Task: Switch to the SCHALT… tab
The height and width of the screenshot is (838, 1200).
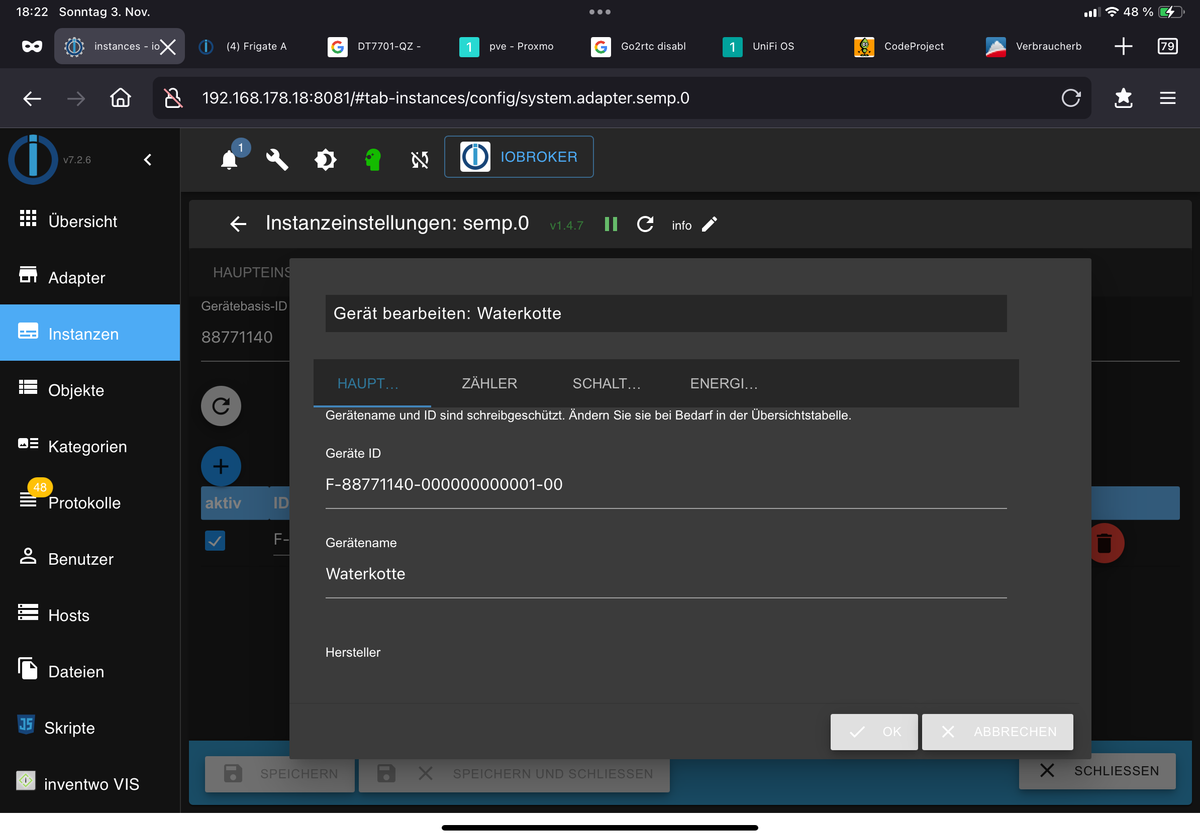Action: pyautogui.click(x=606, y=383)
